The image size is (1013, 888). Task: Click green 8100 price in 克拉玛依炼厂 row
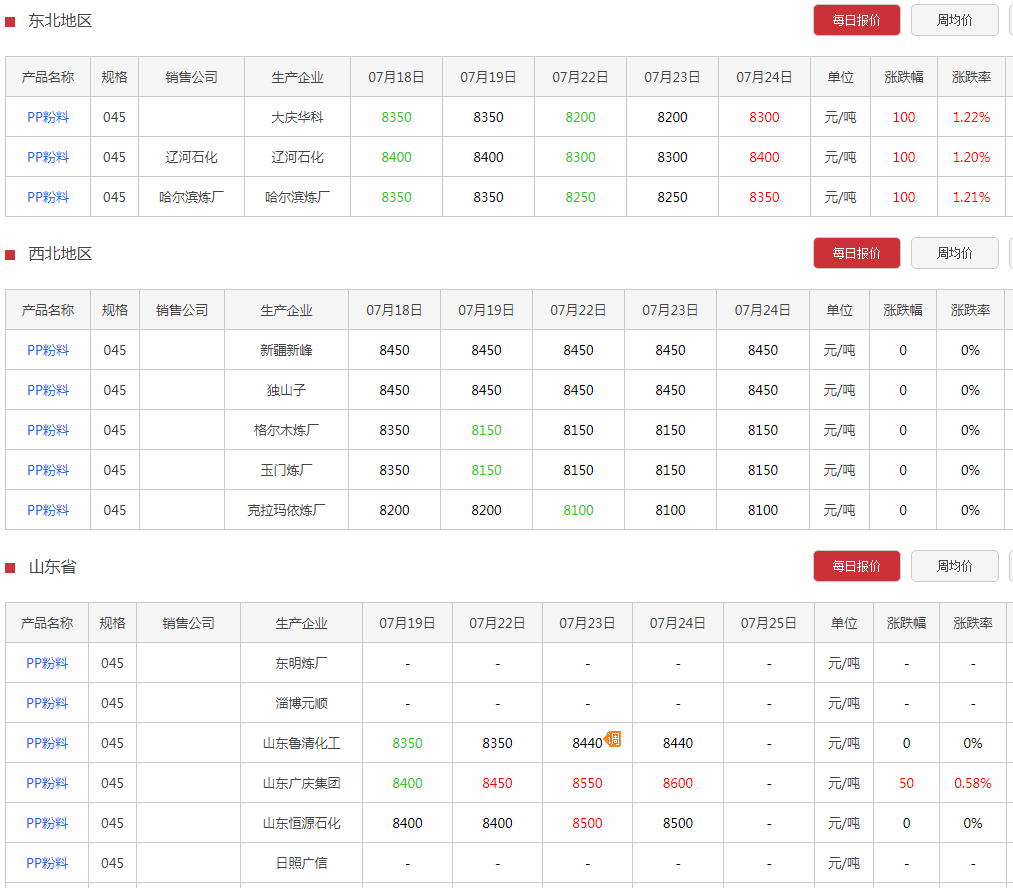(578, 511)
